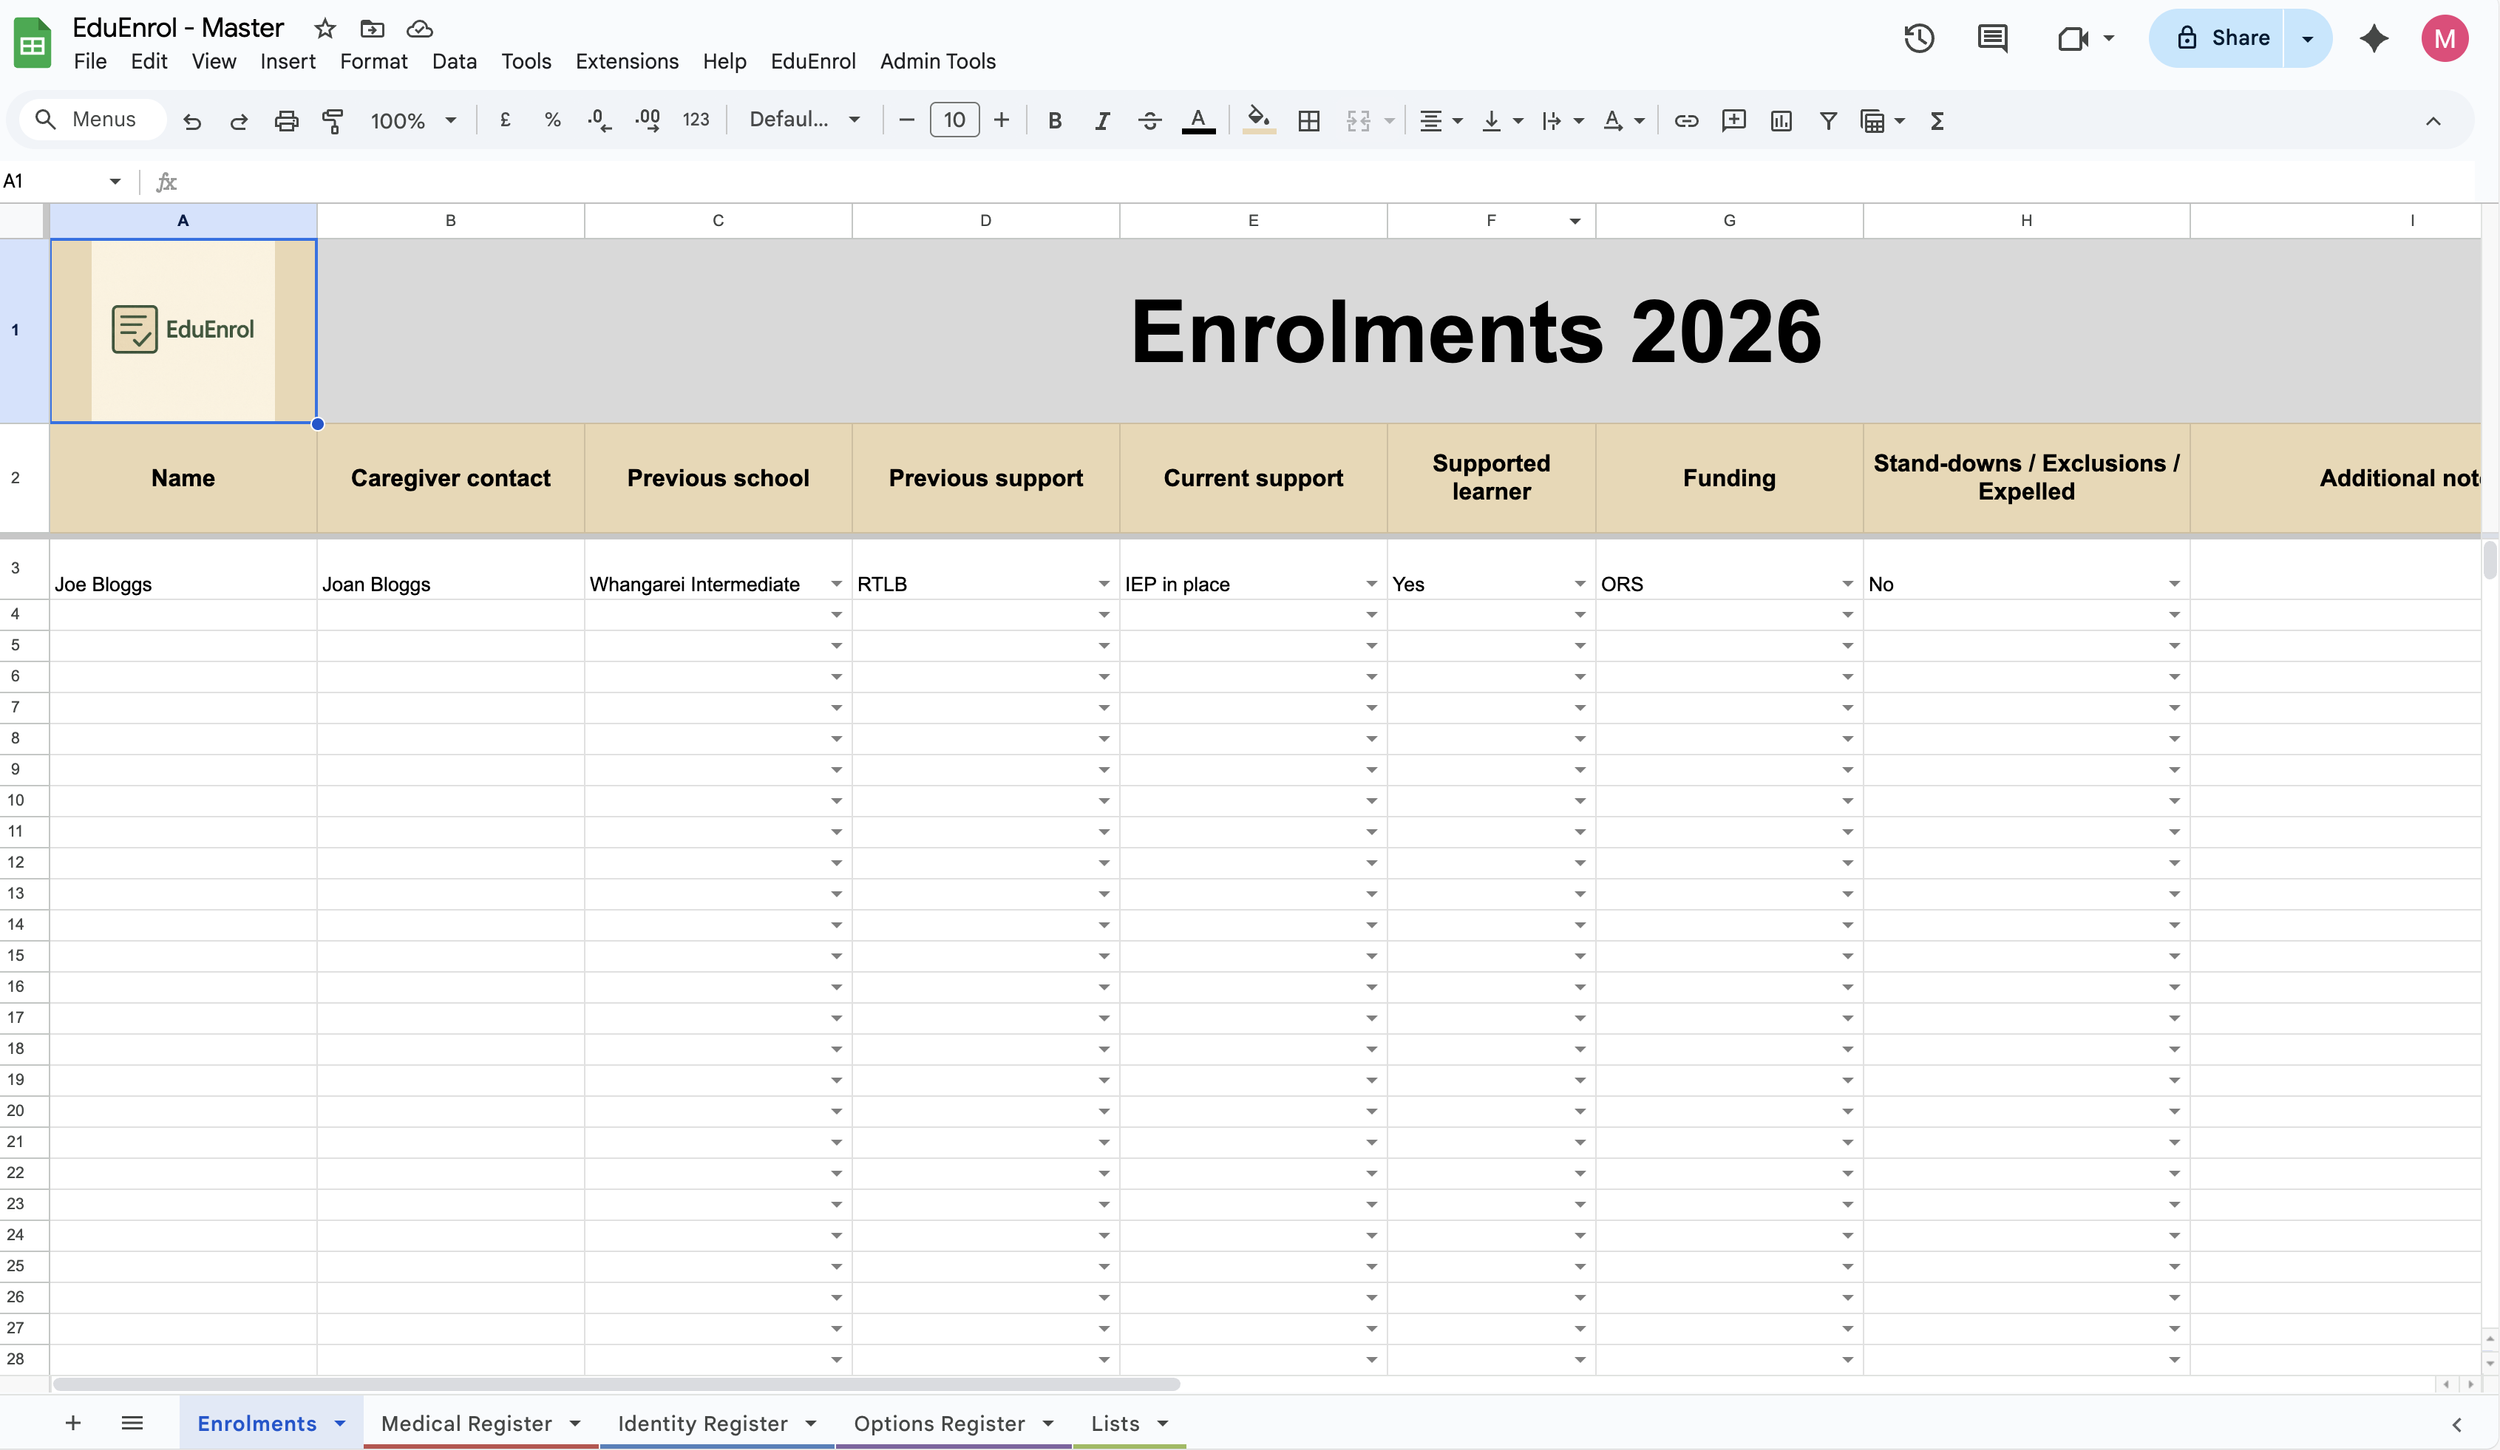Insert a chart from the toolbar
The image size is (2500, 1450).
click(1780, 121)
